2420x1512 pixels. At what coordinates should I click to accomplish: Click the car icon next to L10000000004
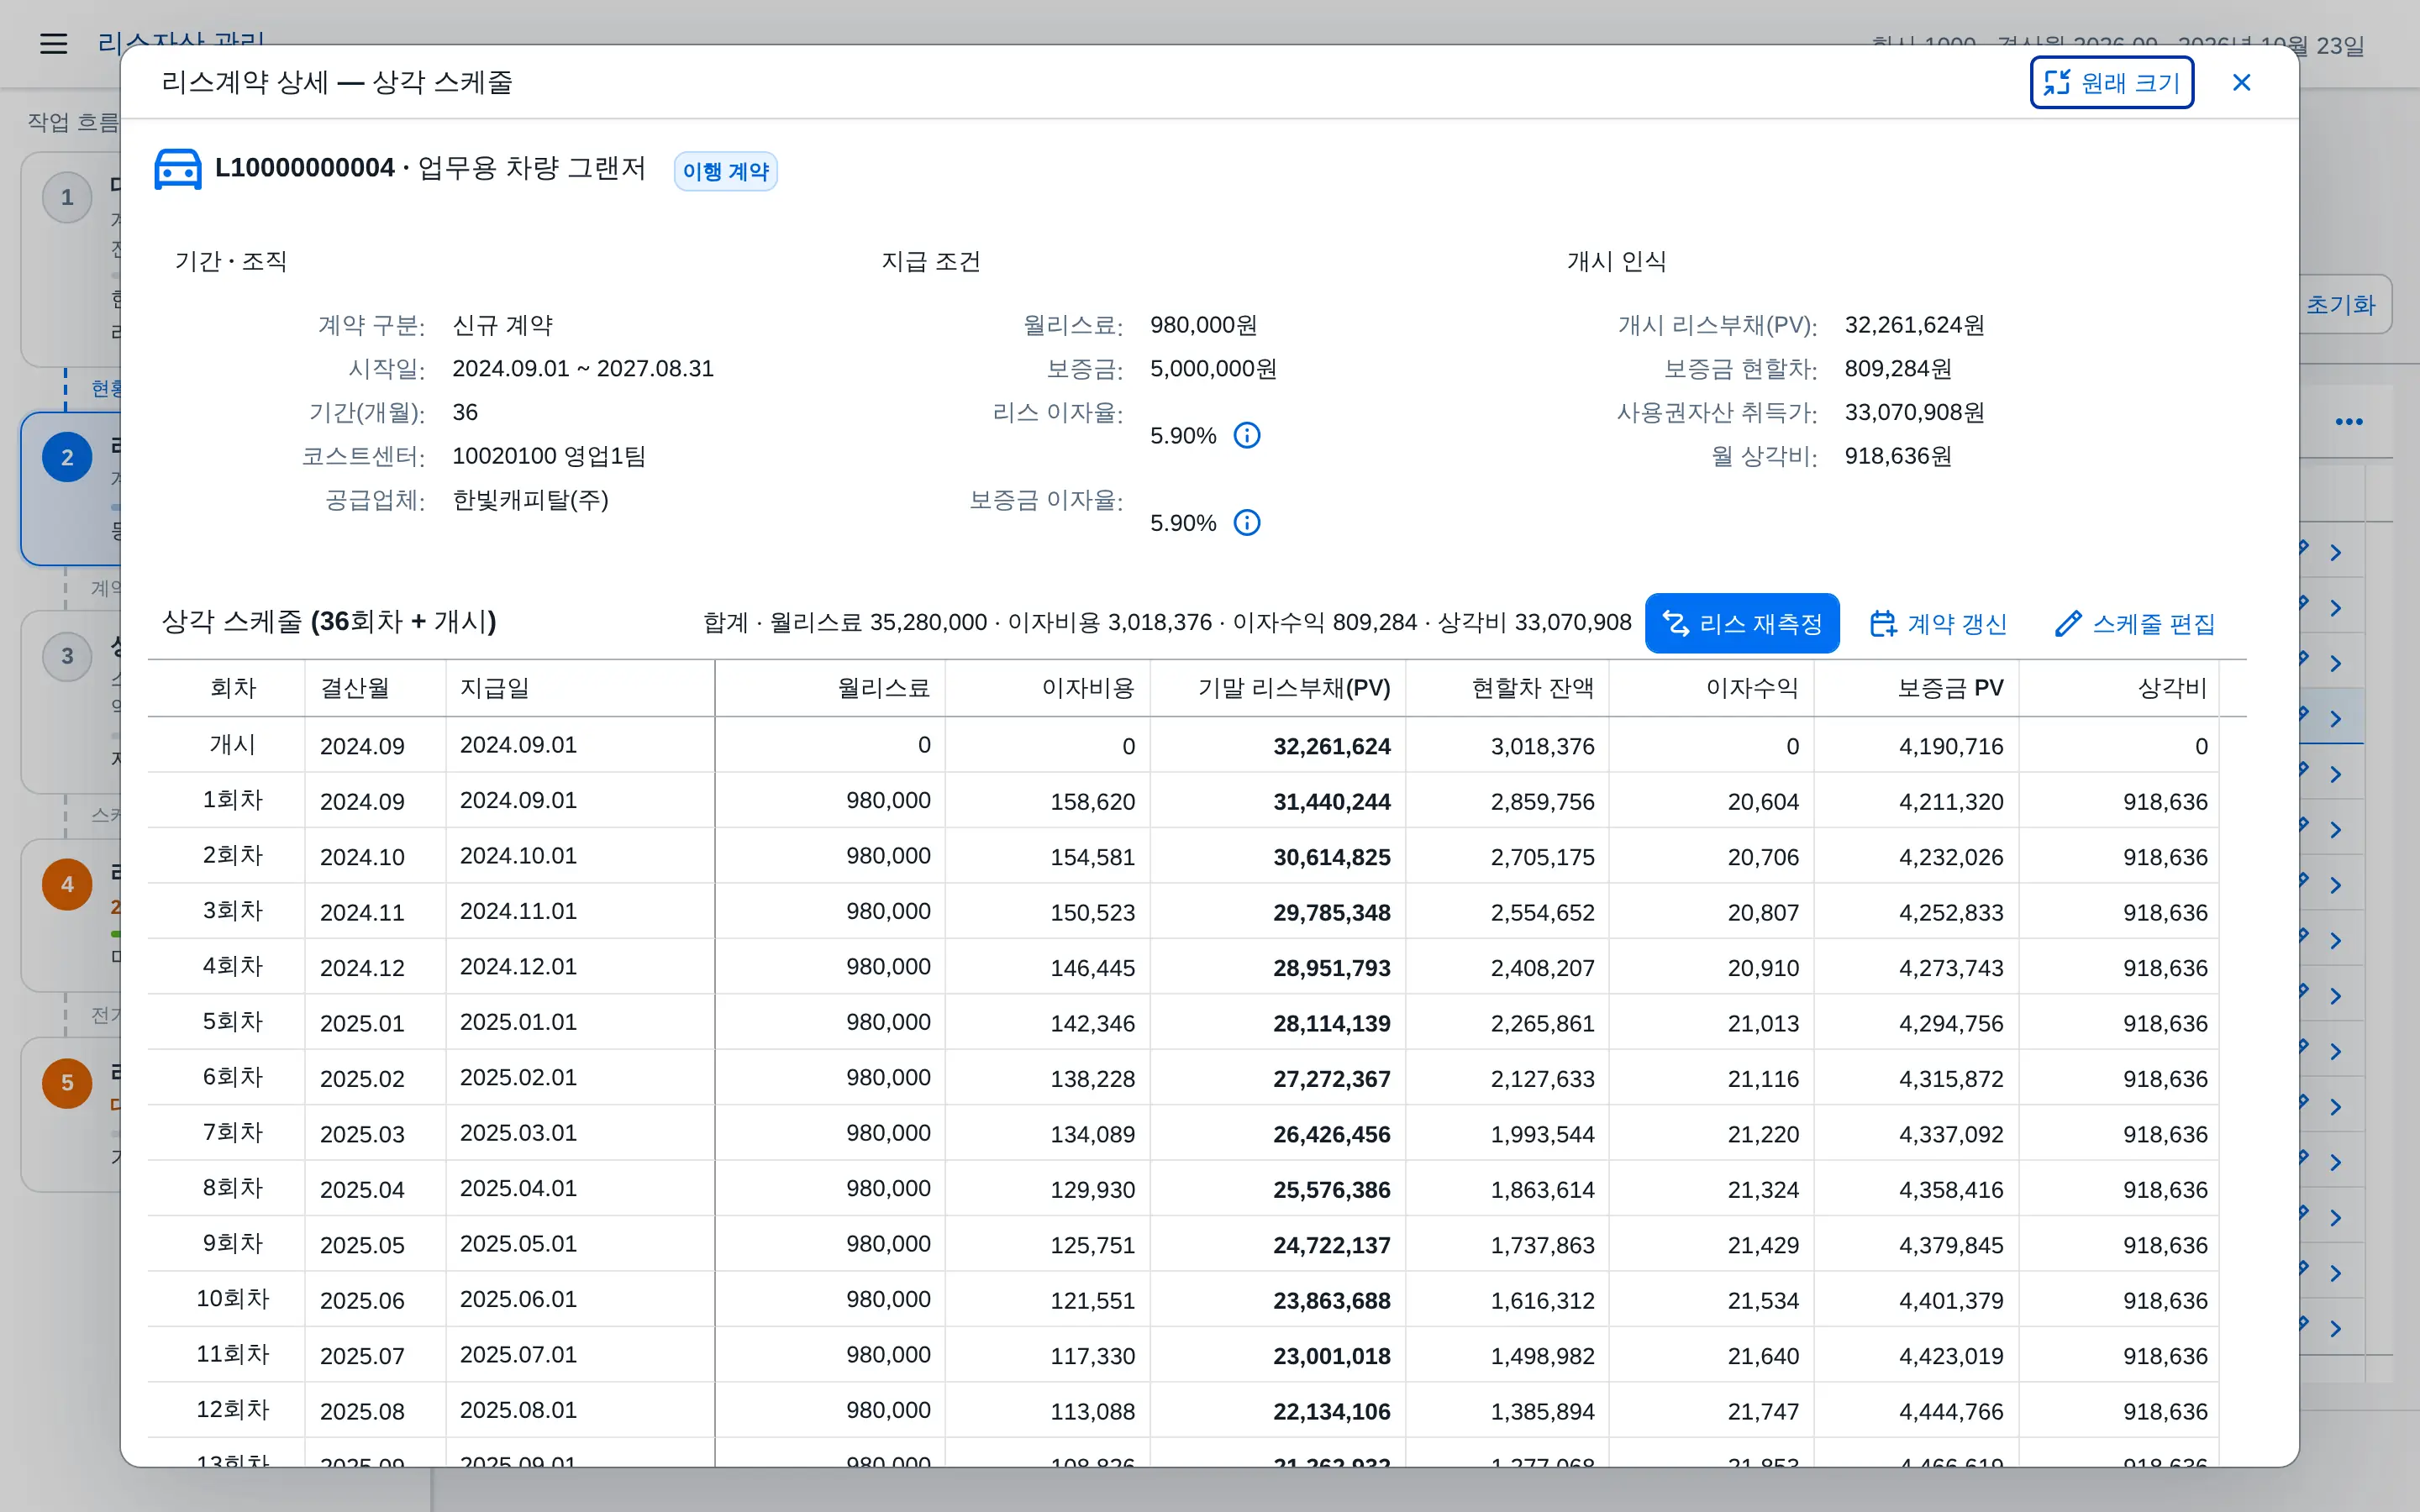tap(178, 169)
